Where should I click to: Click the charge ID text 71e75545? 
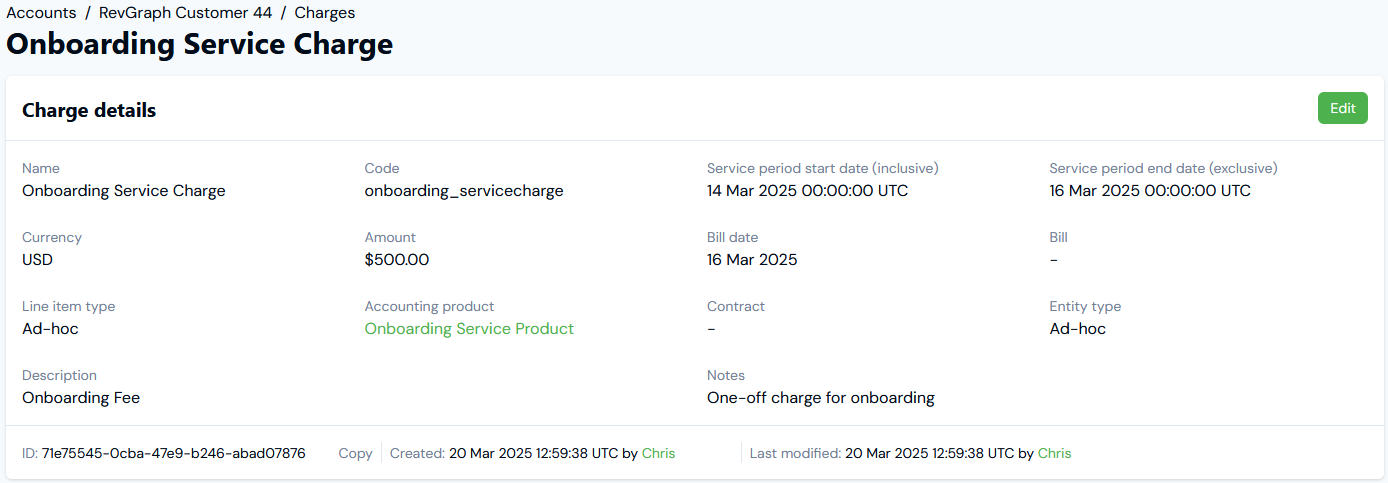coord(173,453)
